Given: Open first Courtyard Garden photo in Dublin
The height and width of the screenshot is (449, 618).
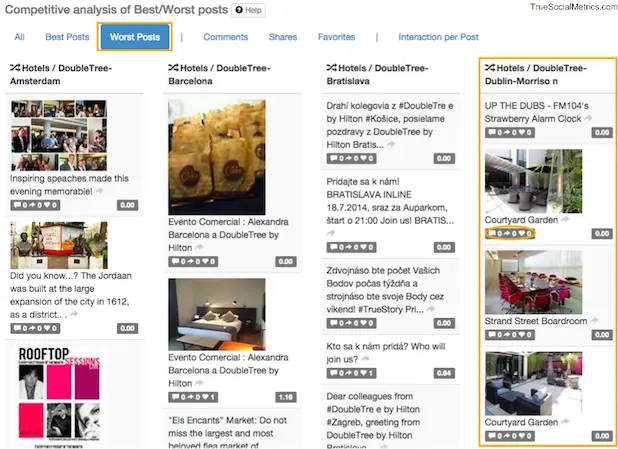Looking at the screenshot, I should (x=533, y=181).
